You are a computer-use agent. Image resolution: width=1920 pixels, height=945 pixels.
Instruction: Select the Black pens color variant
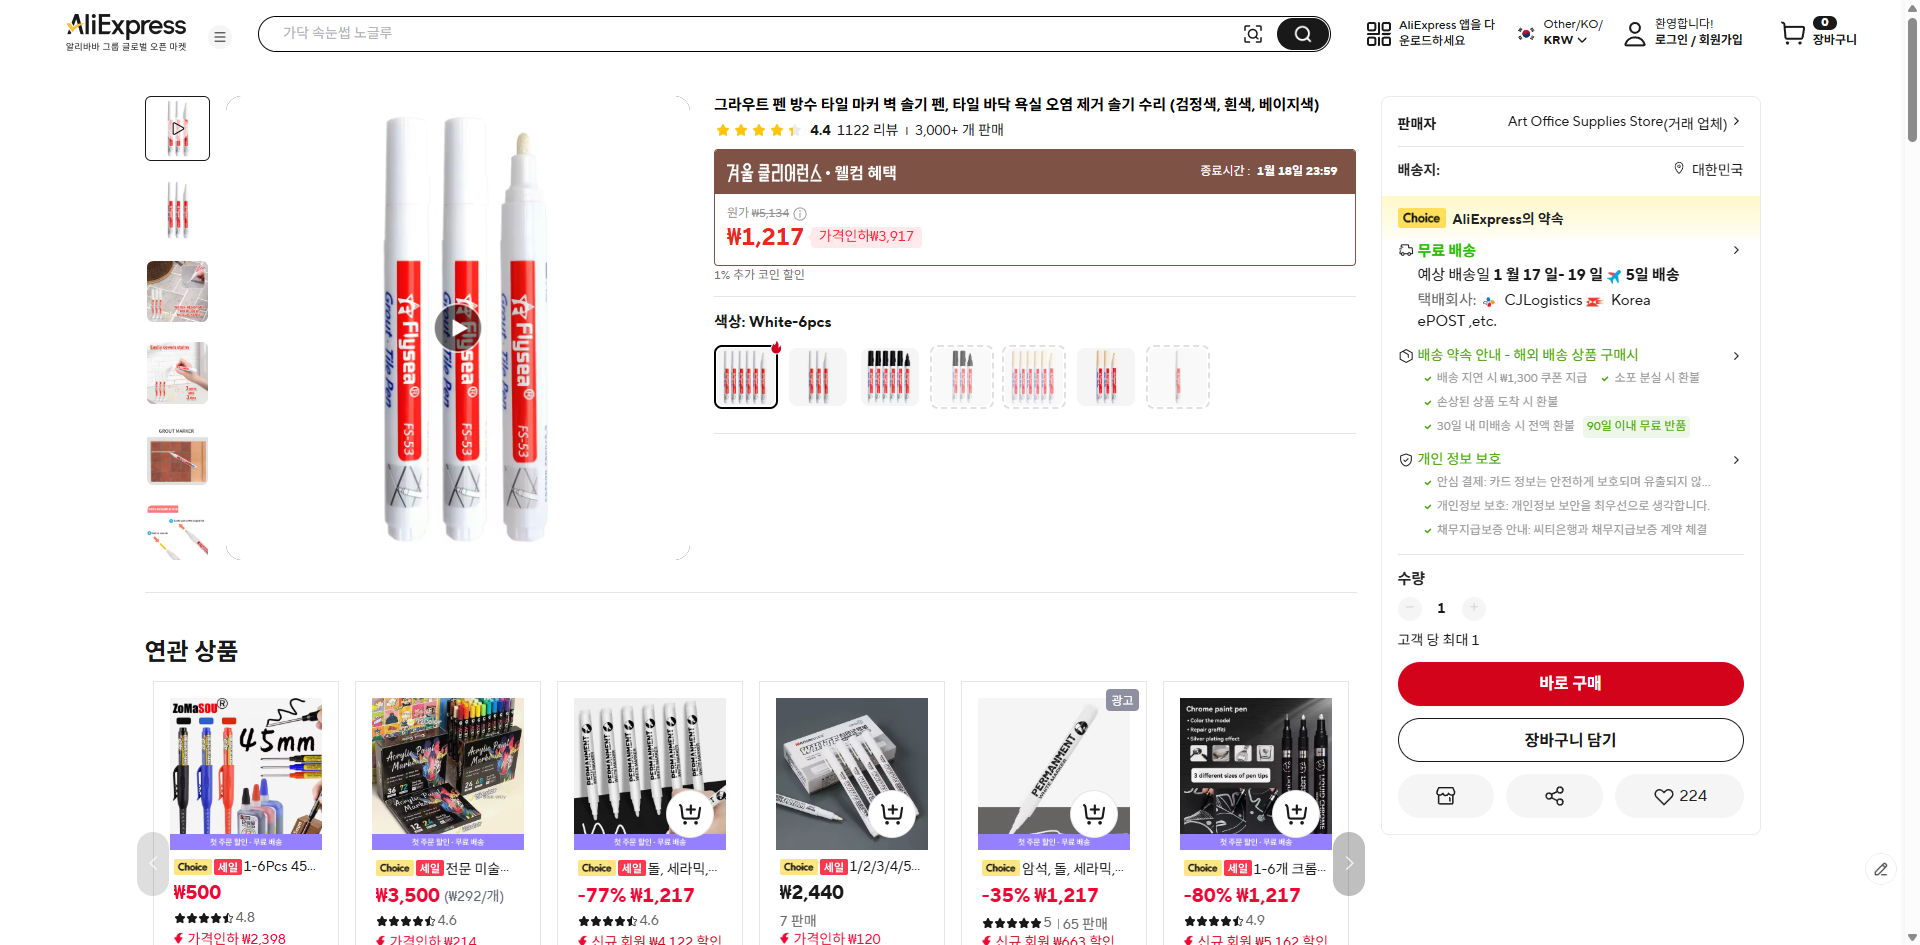[x=889, y=376]
